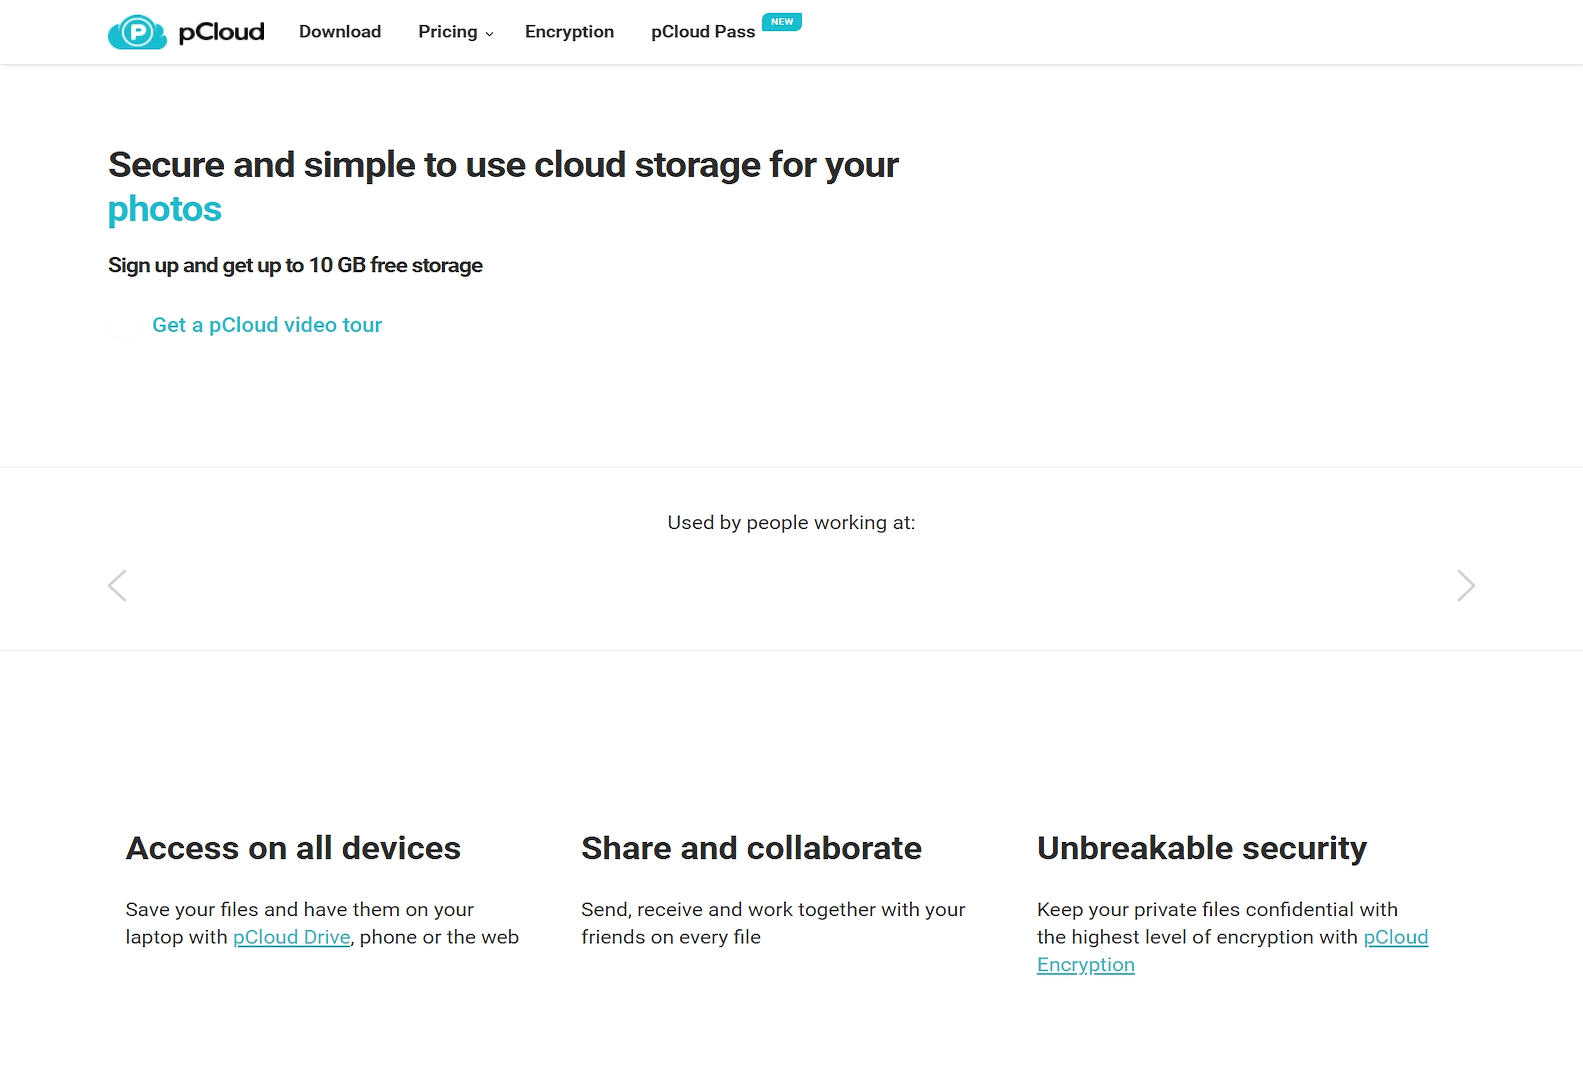Advance the company carousel with right arrow
The width and height of the screenshot is (1583, 1073).
[x=1466, y=585]
